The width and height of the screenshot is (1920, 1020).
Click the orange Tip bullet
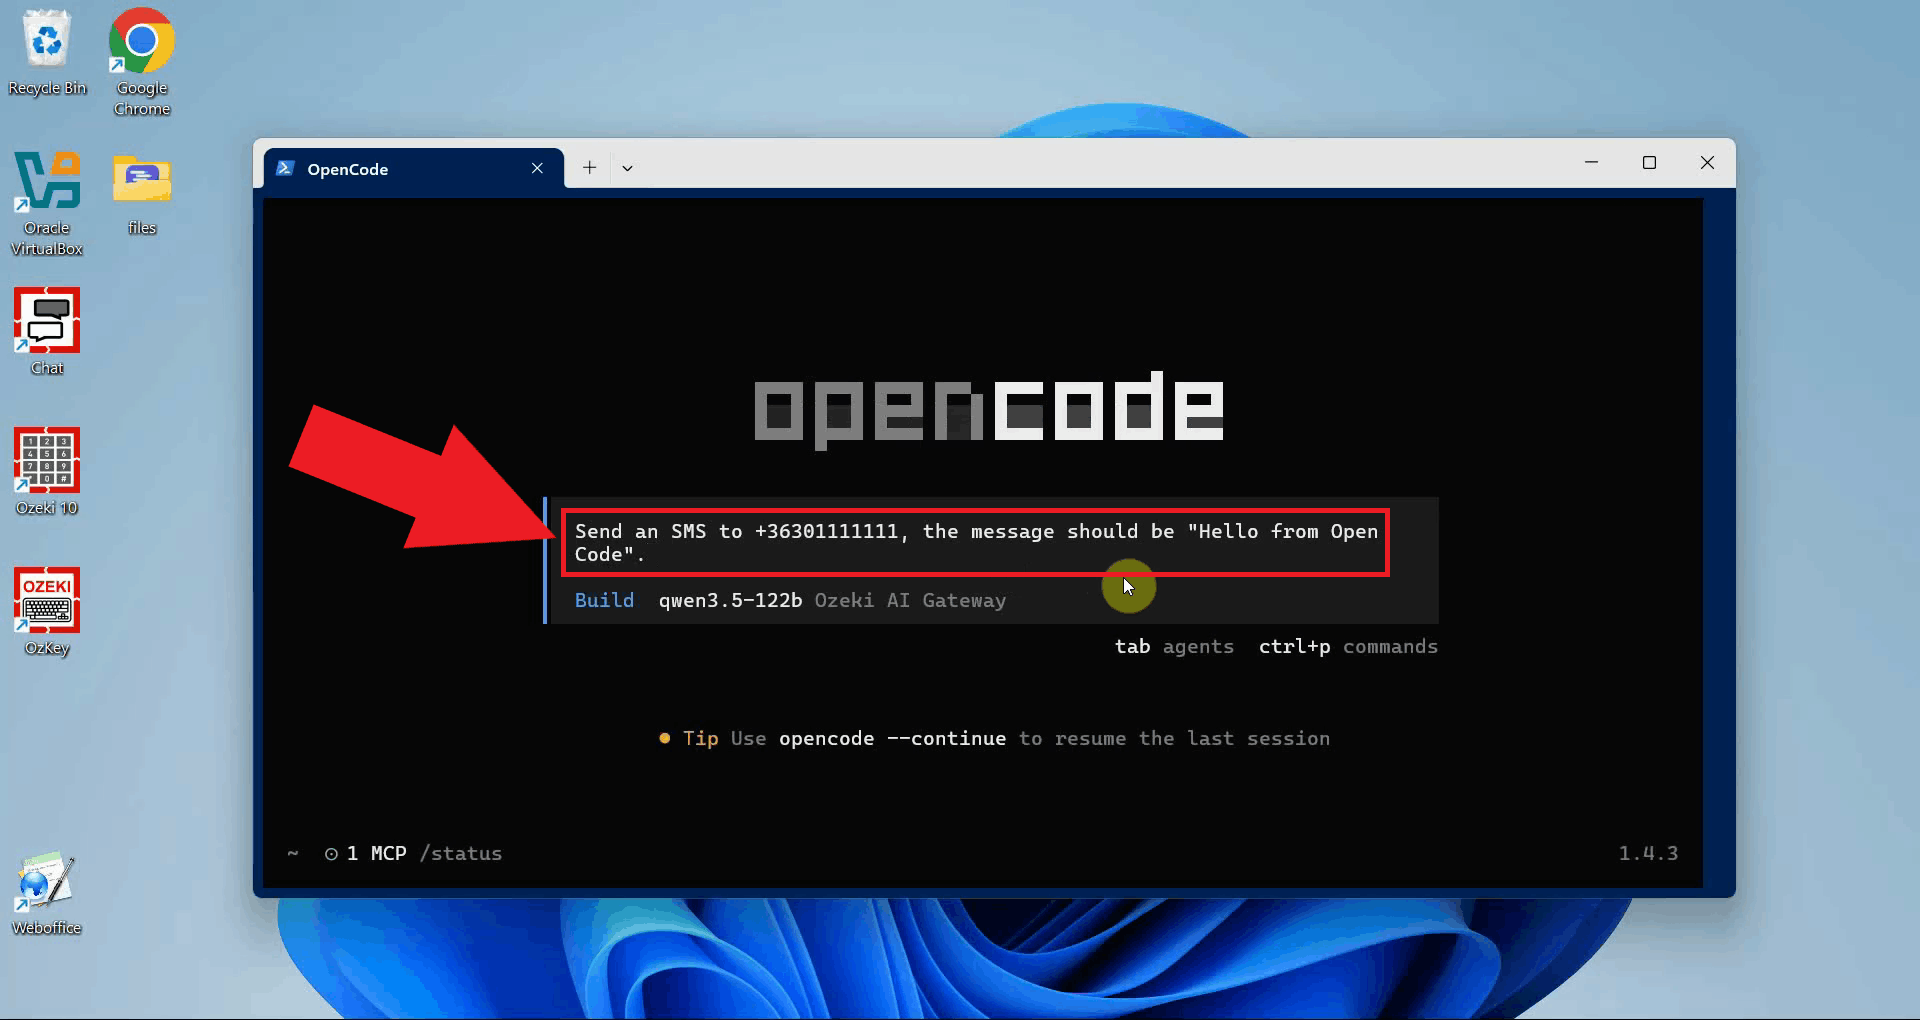[665, 738]
